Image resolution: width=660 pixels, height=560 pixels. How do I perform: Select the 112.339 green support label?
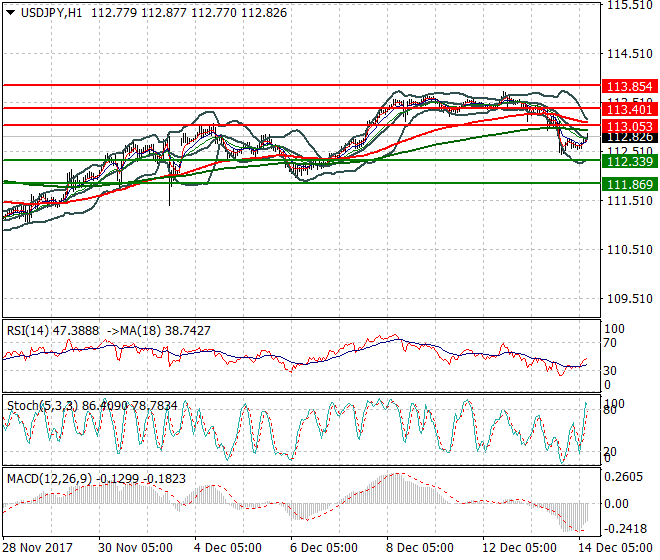click(x=630, y=161)
